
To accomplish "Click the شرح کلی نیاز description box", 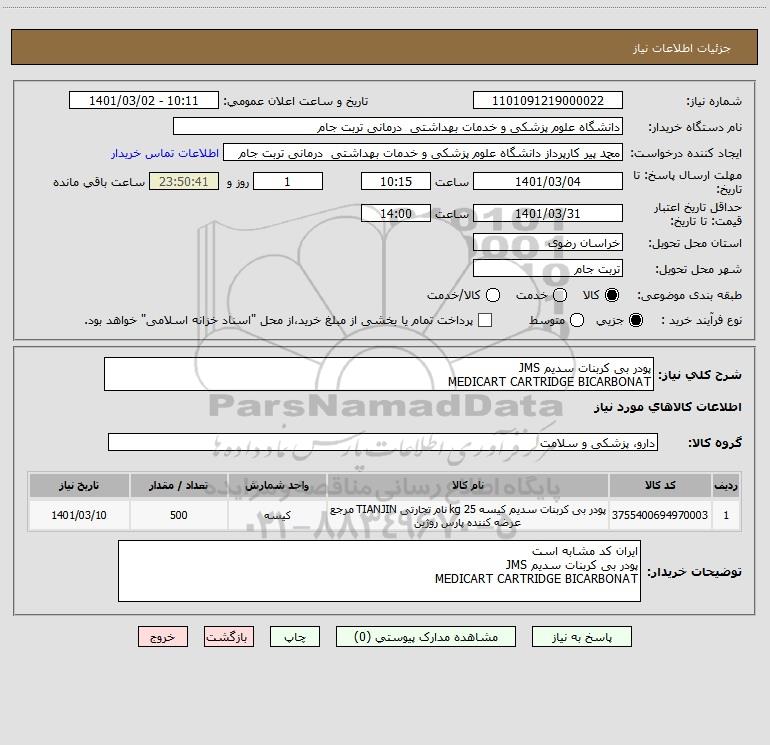I will click(379, 374).
